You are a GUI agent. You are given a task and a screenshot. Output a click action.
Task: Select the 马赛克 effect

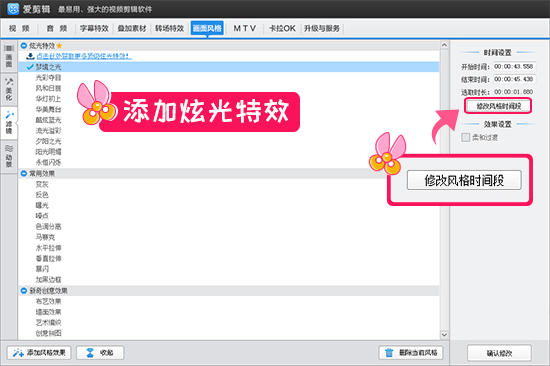coord(45,237)
